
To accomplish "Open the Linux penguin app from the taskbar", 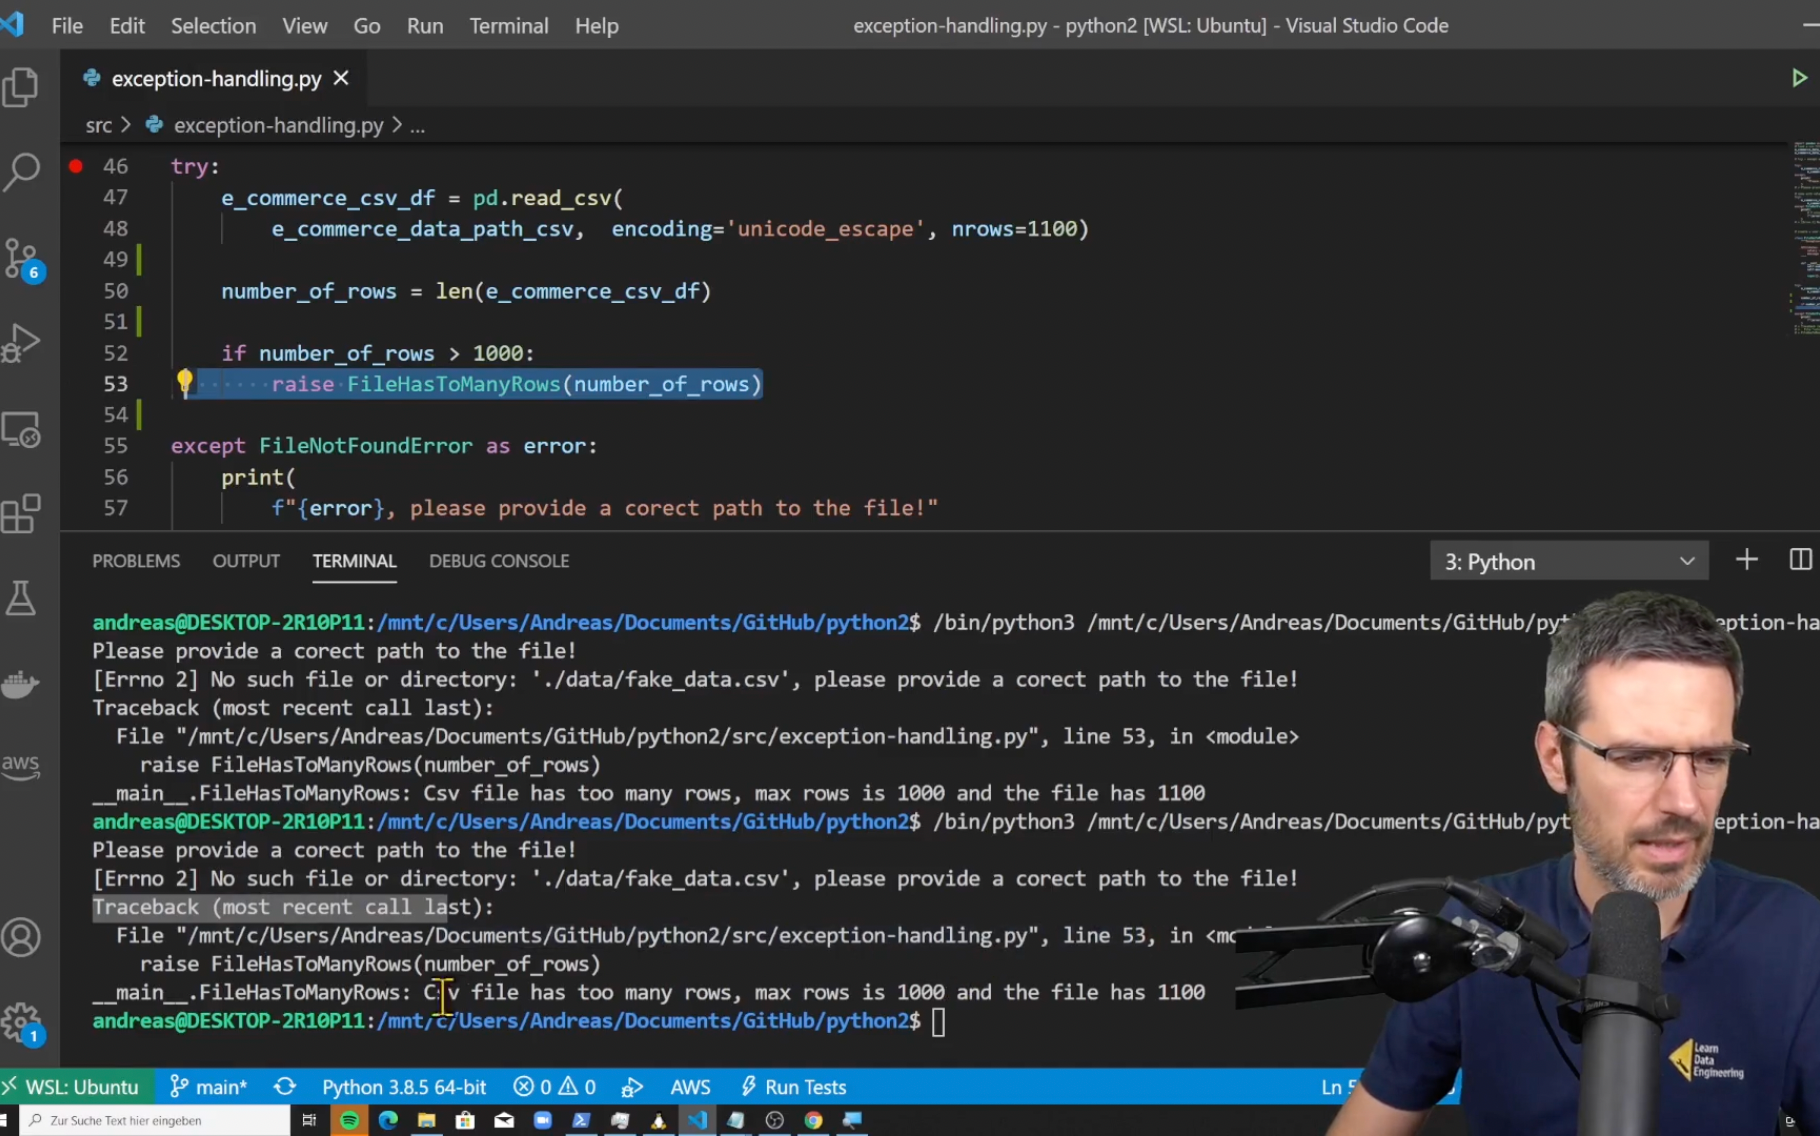I will click(x=658, y=1120).
